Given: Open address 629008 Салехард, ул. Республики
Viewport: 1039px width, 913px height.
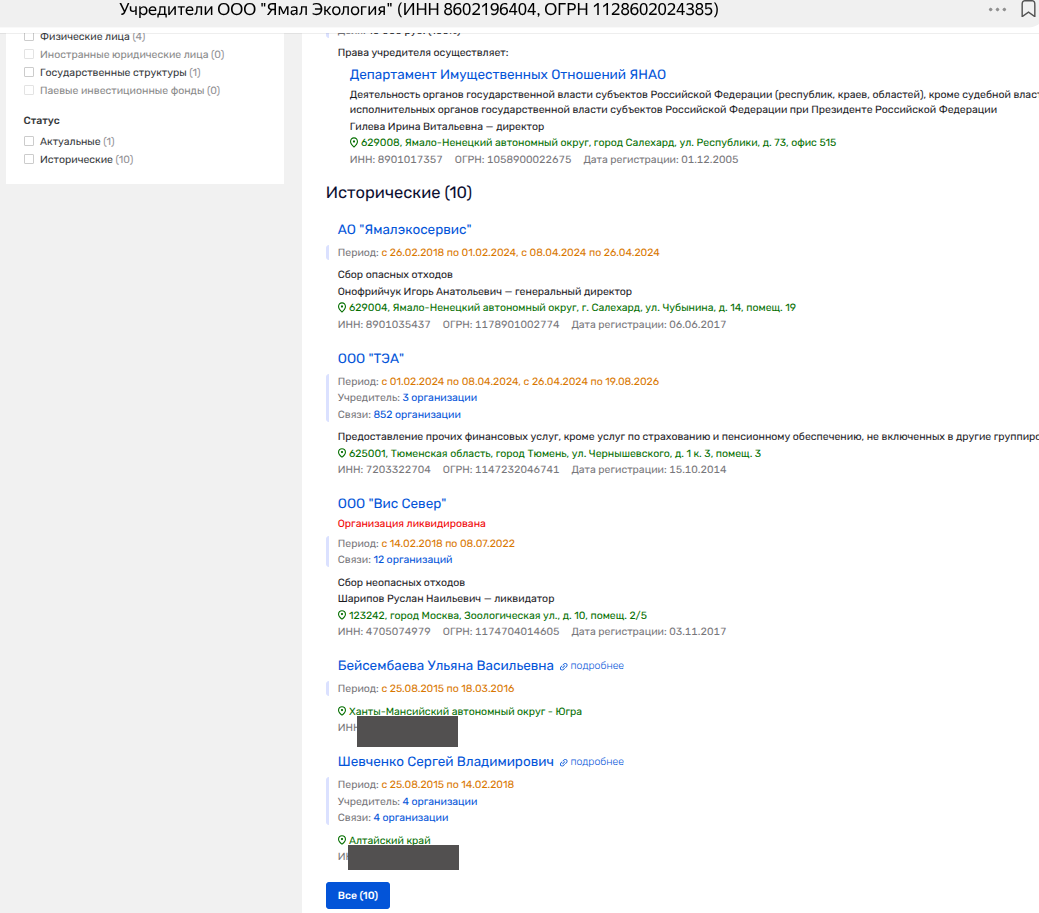Looking at the screenshot, I should [598, 142].
